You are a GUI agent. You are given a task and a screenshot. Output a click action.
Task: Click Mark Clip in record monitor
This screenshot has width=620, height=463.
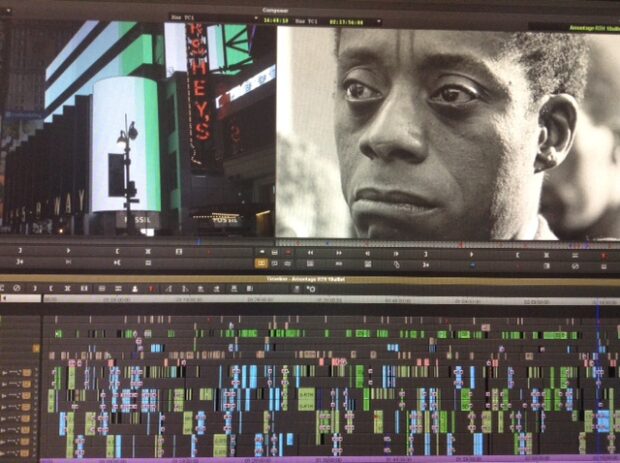click(x=546, y=255)
